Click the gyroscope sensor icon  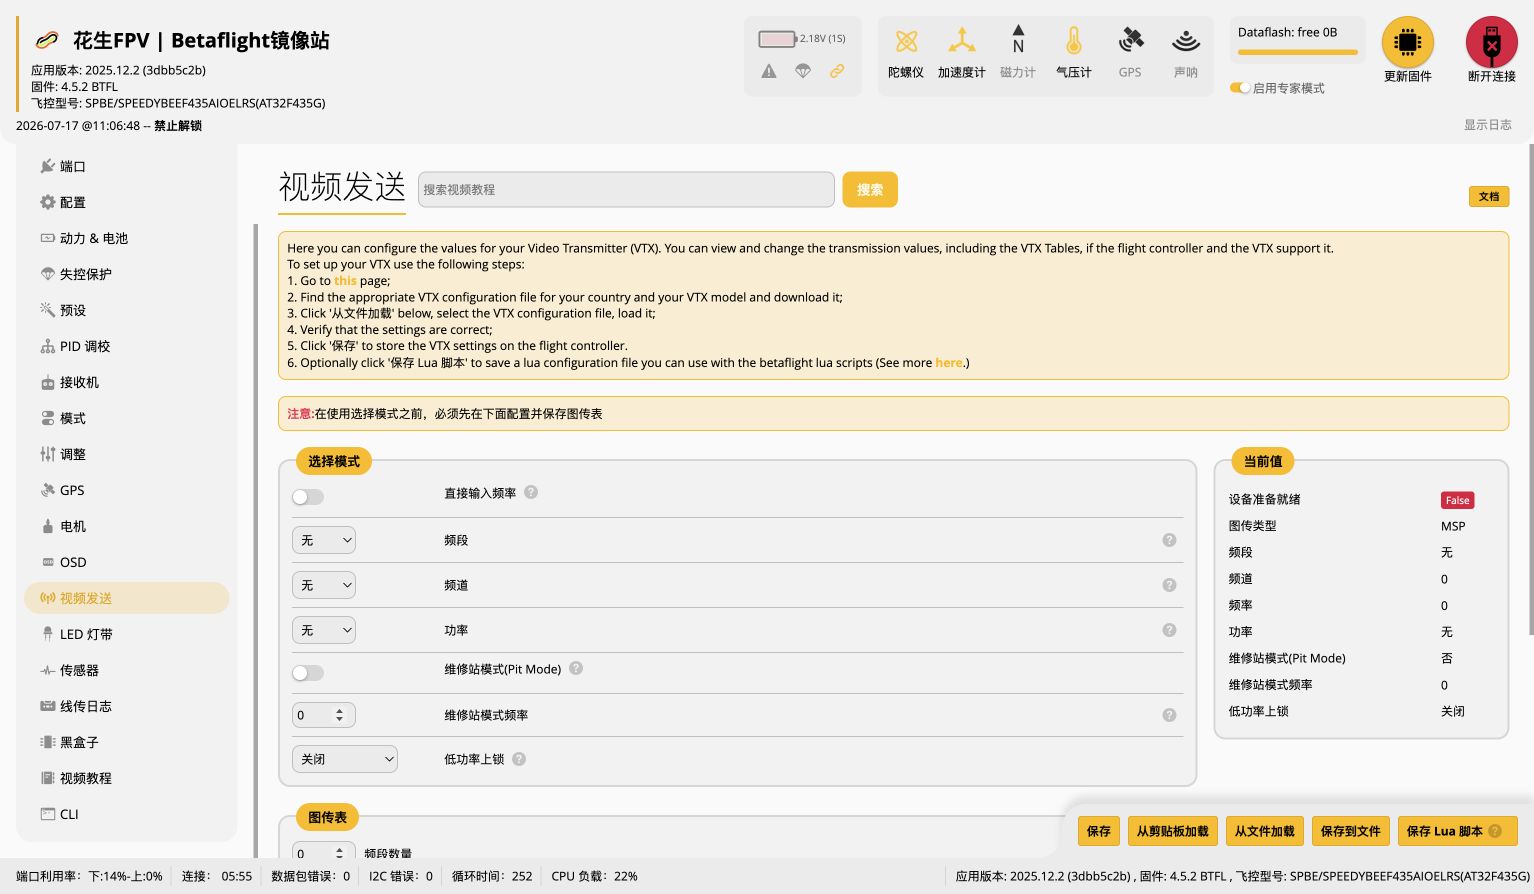[906, 41]
